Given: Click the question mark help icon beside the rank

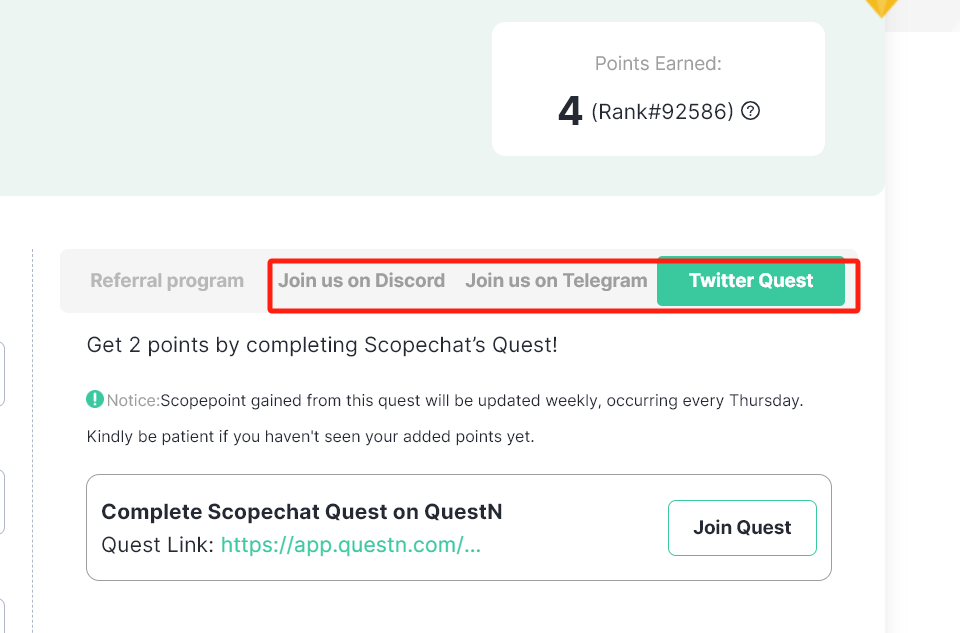Looking at the screenshot, I should tap(750, 111).
